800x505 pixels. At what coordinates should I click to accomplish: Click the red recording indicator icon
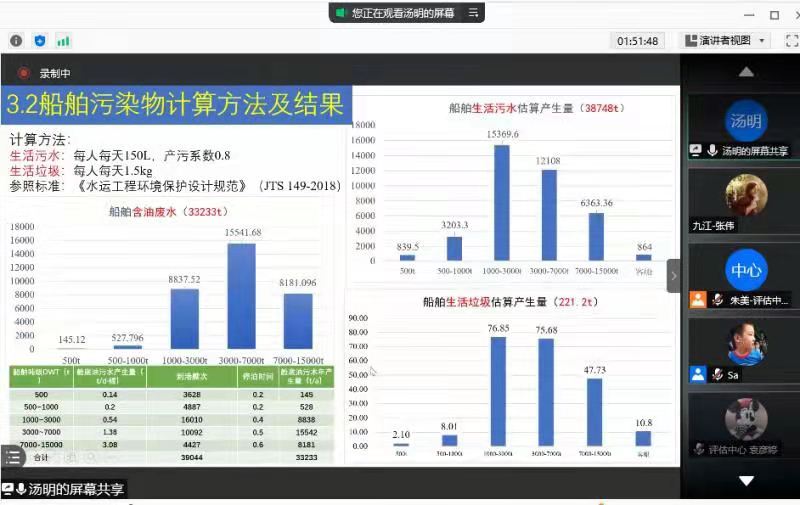(24, 73)
